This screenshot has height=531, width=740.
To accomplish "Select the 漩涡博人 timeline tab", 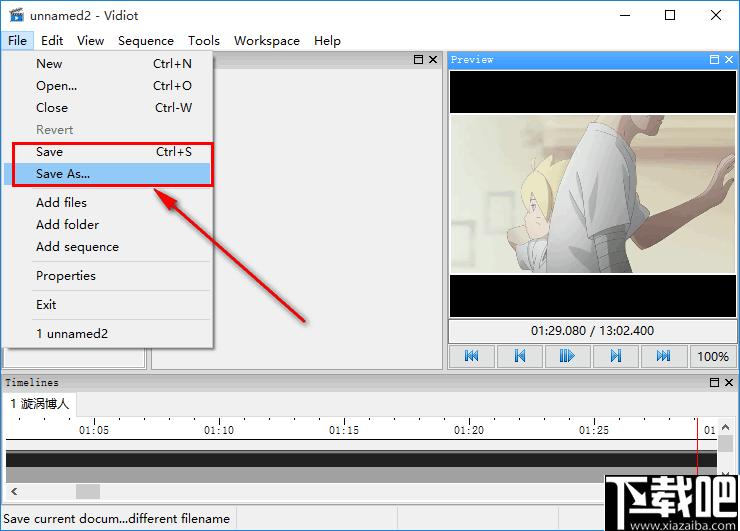I will coord(40,404).
